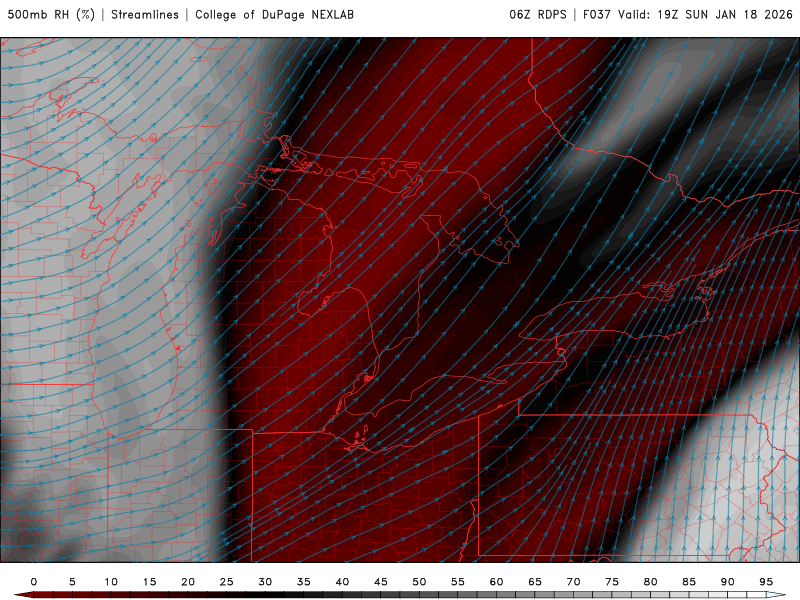Click the '06Z RDPS' model run label
This screenshot has height=600, width=800.
click(538, 15)
